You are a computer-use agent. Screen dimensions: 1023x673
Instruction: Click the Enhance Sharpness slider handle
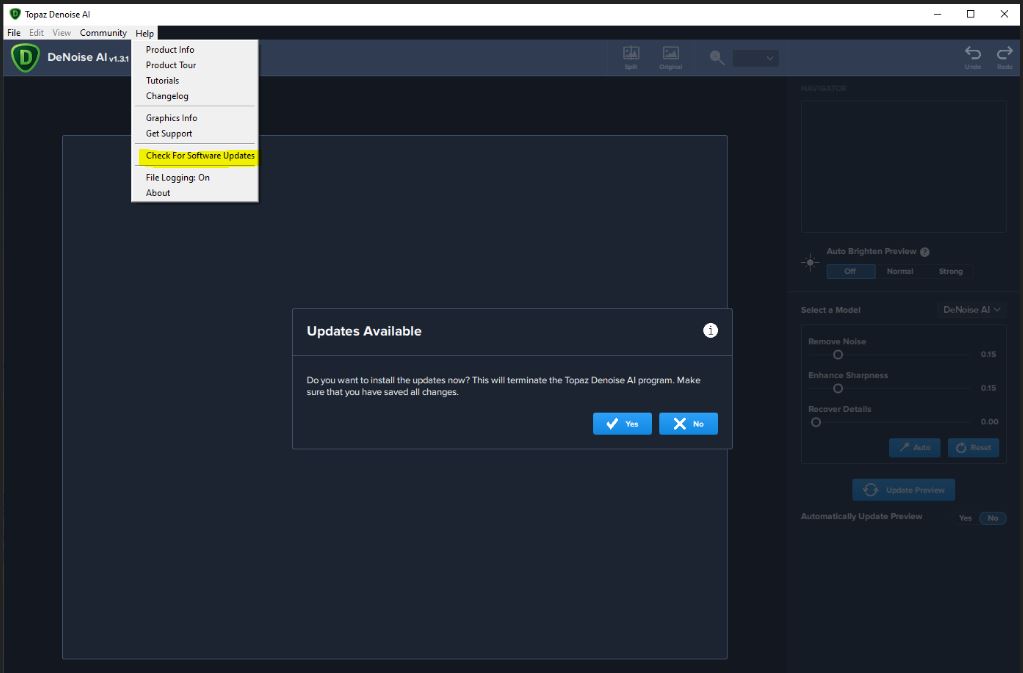(x=838, y=389)
